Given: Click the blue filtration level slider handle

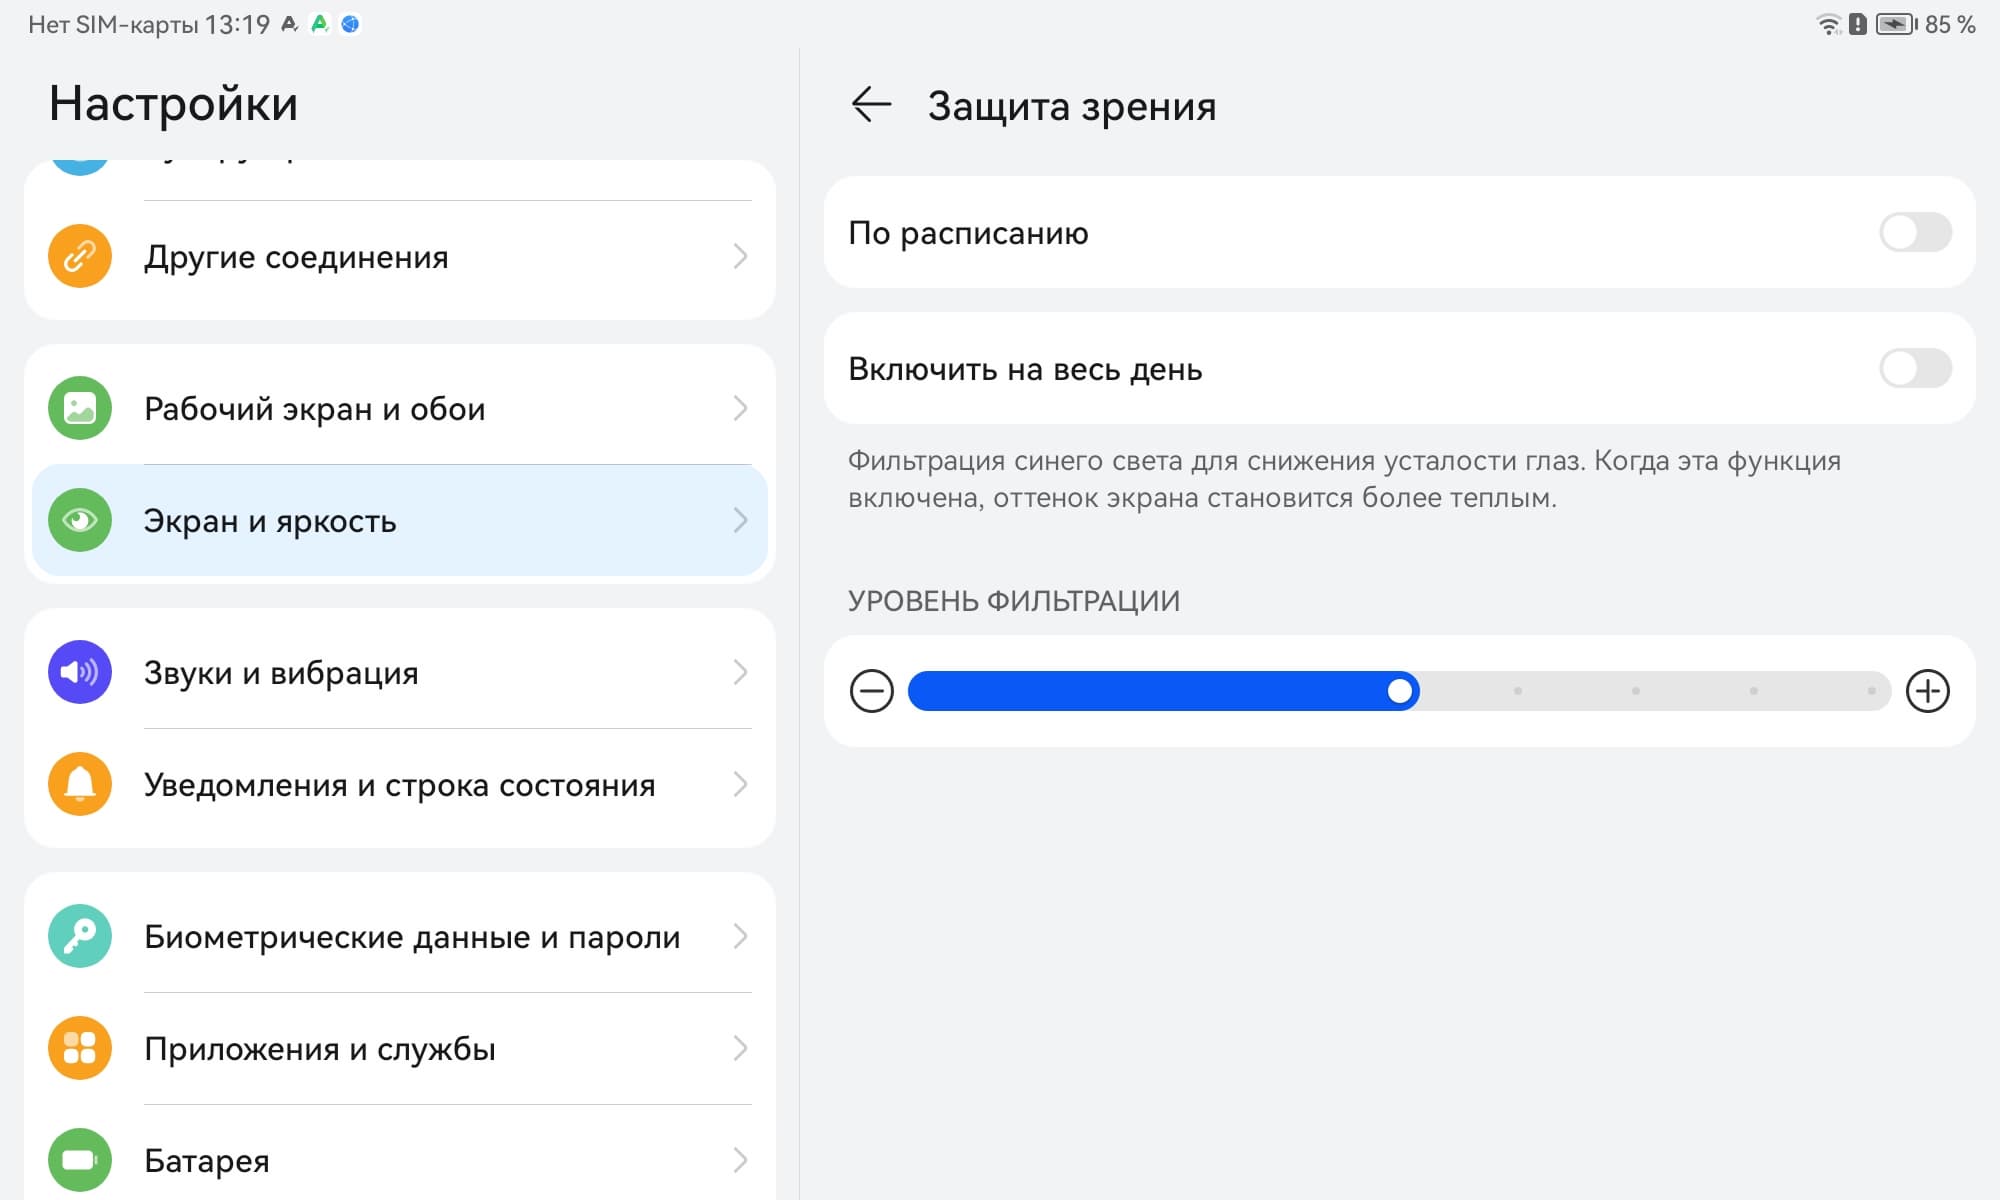Looking at the screenshot, I should pyautogui.click(x=1400, y=691).
